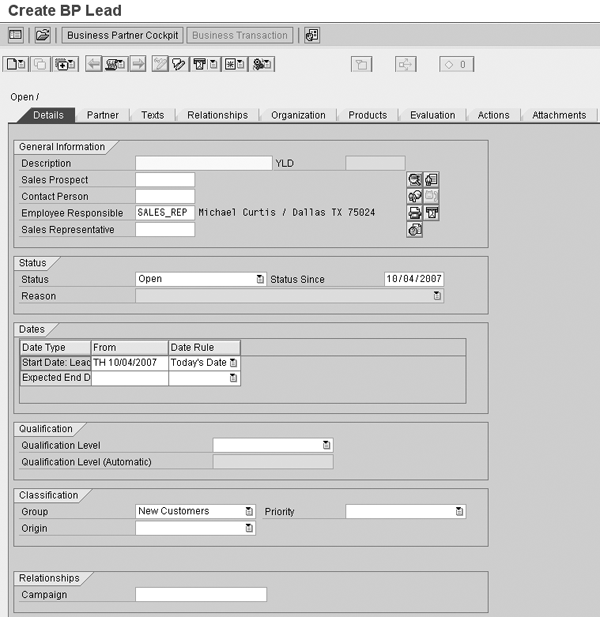
Task: Open the Expected End Date rule dropdown
Action: 233,378
